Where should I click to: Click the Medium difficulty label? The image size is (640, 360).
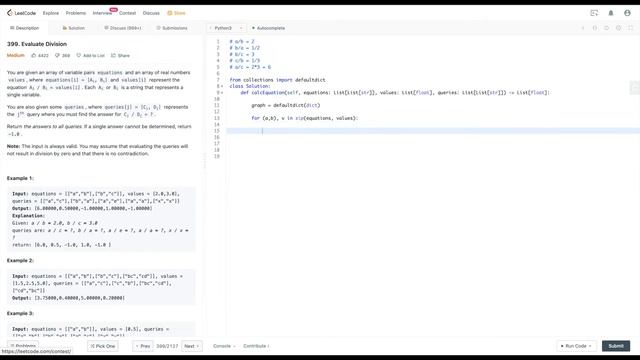pyautogui.click(x=16, y=56)
